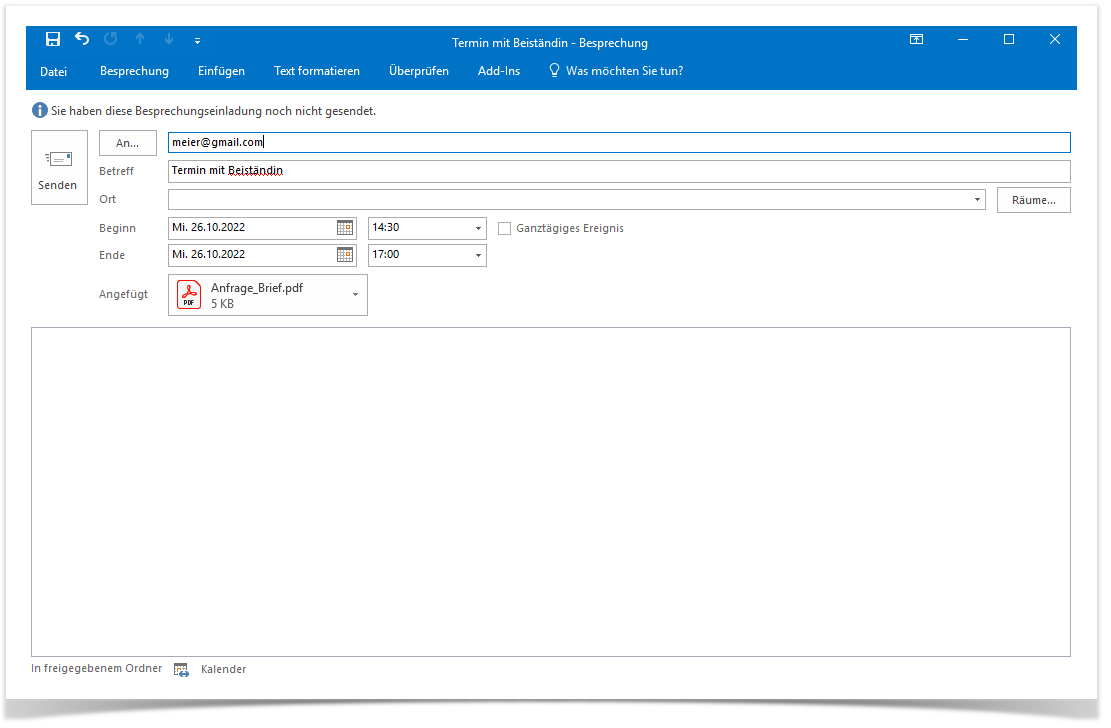This screenshot has height=728, width=1111.
Task: Open the ribbon display options icon
Action: 916,40
